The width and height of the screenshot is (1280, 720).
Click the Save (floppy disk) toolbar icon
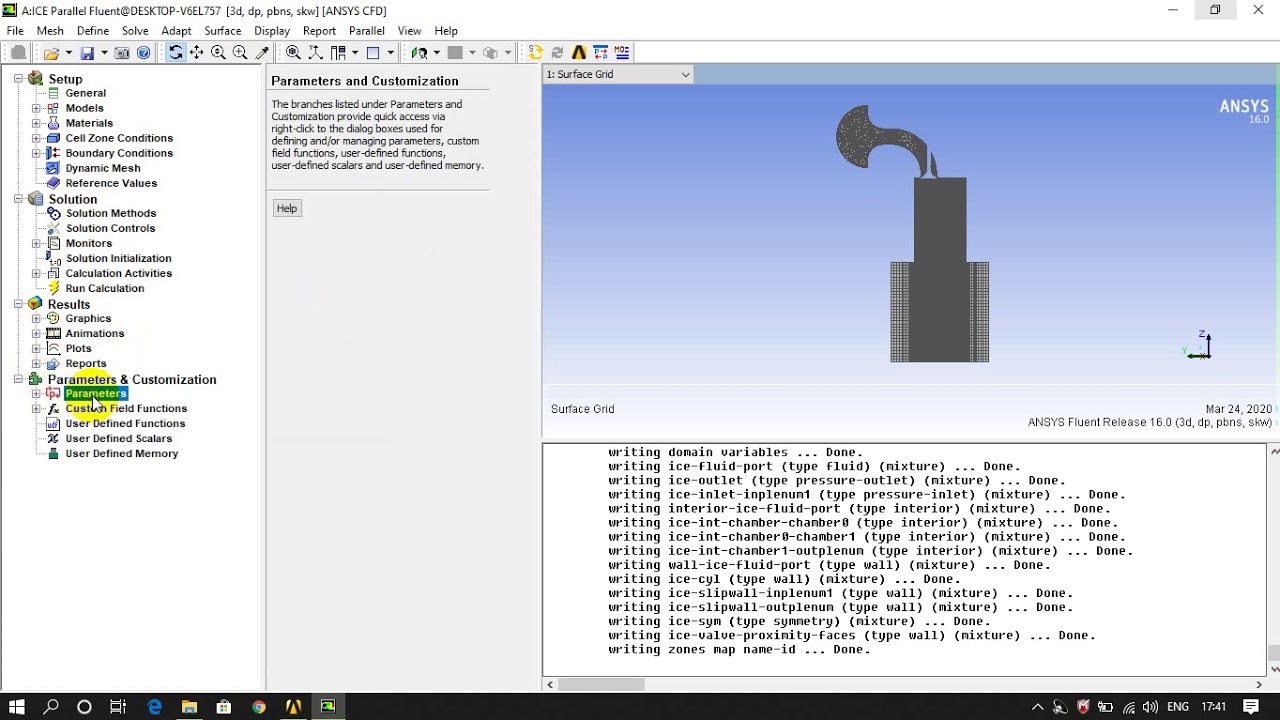coord(87,53)
